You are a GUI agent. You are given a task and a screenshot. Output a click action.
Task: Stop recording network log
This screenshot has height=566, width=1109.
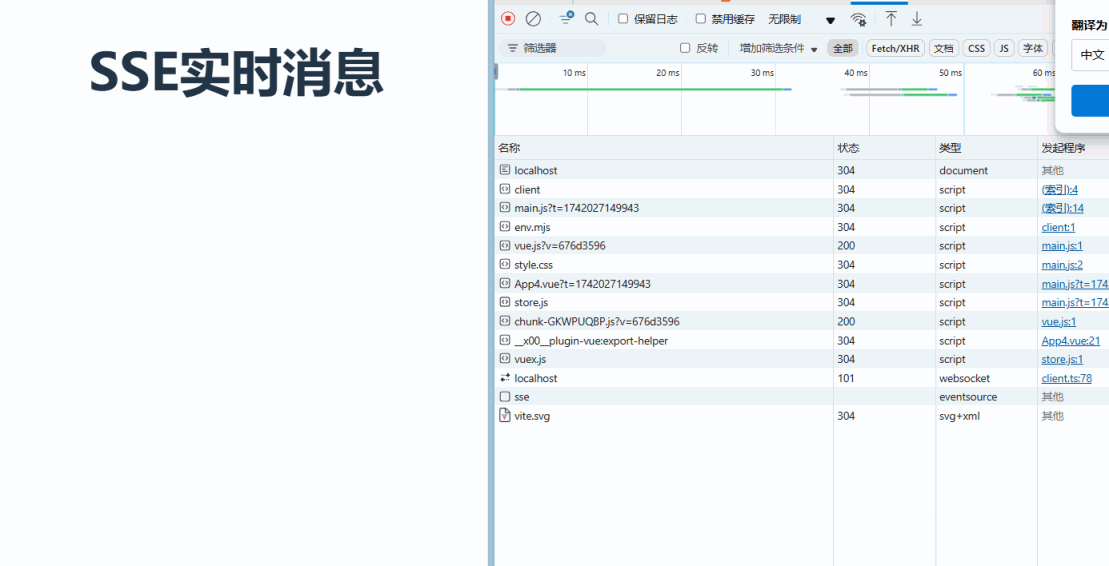[x=508, y=19]
